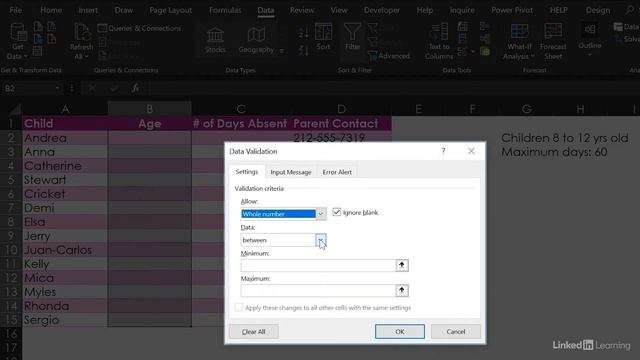Open the Review ribbon tab
Viewport: 640px width, 360px height.
(302, 10)
